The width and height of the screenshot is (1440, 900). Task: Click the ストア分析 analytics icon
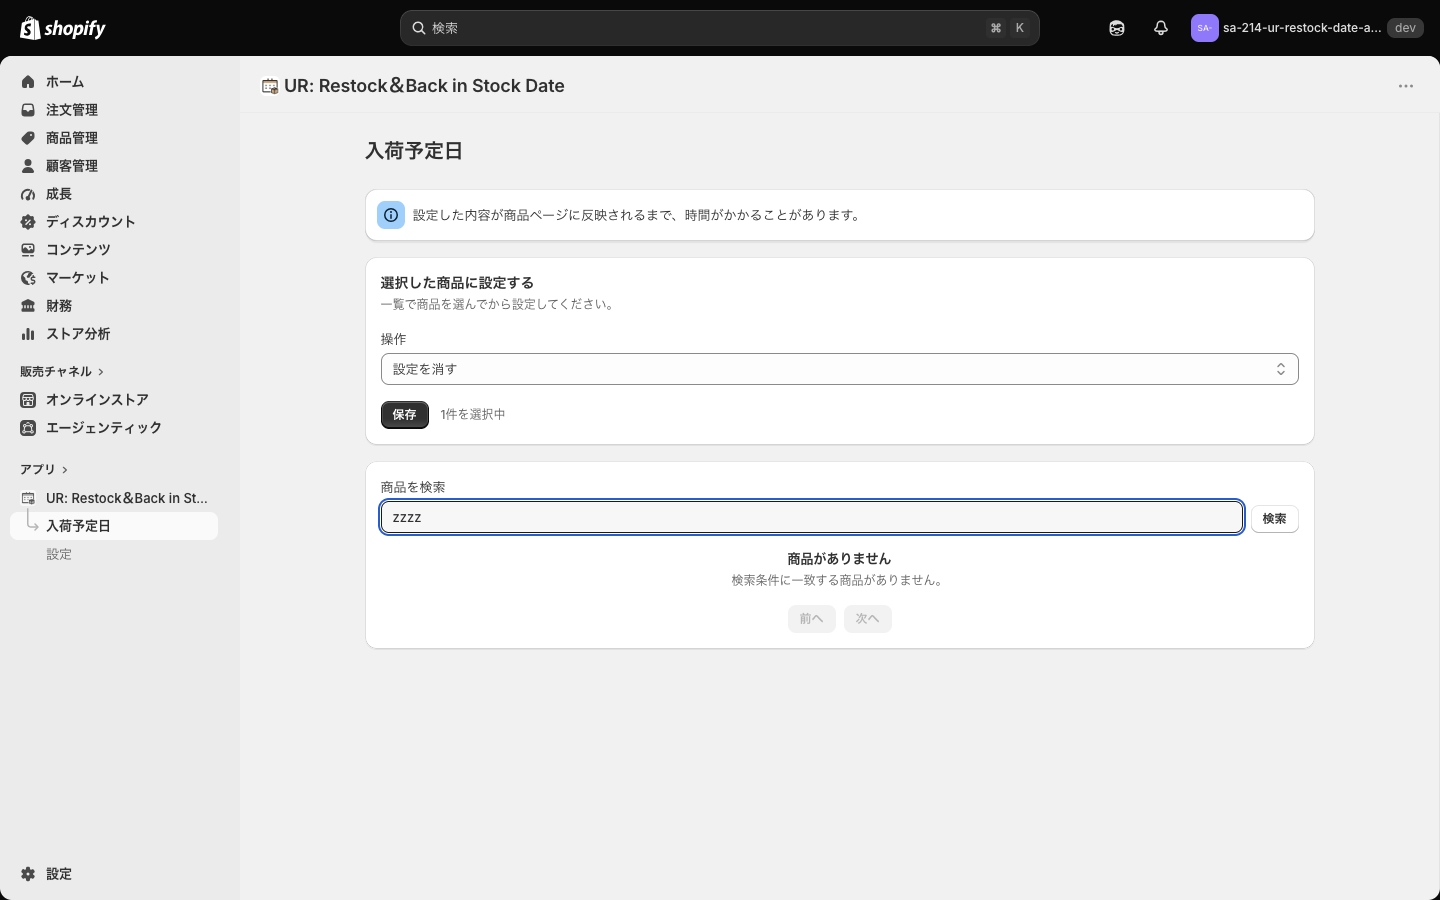tap(28, 334)
